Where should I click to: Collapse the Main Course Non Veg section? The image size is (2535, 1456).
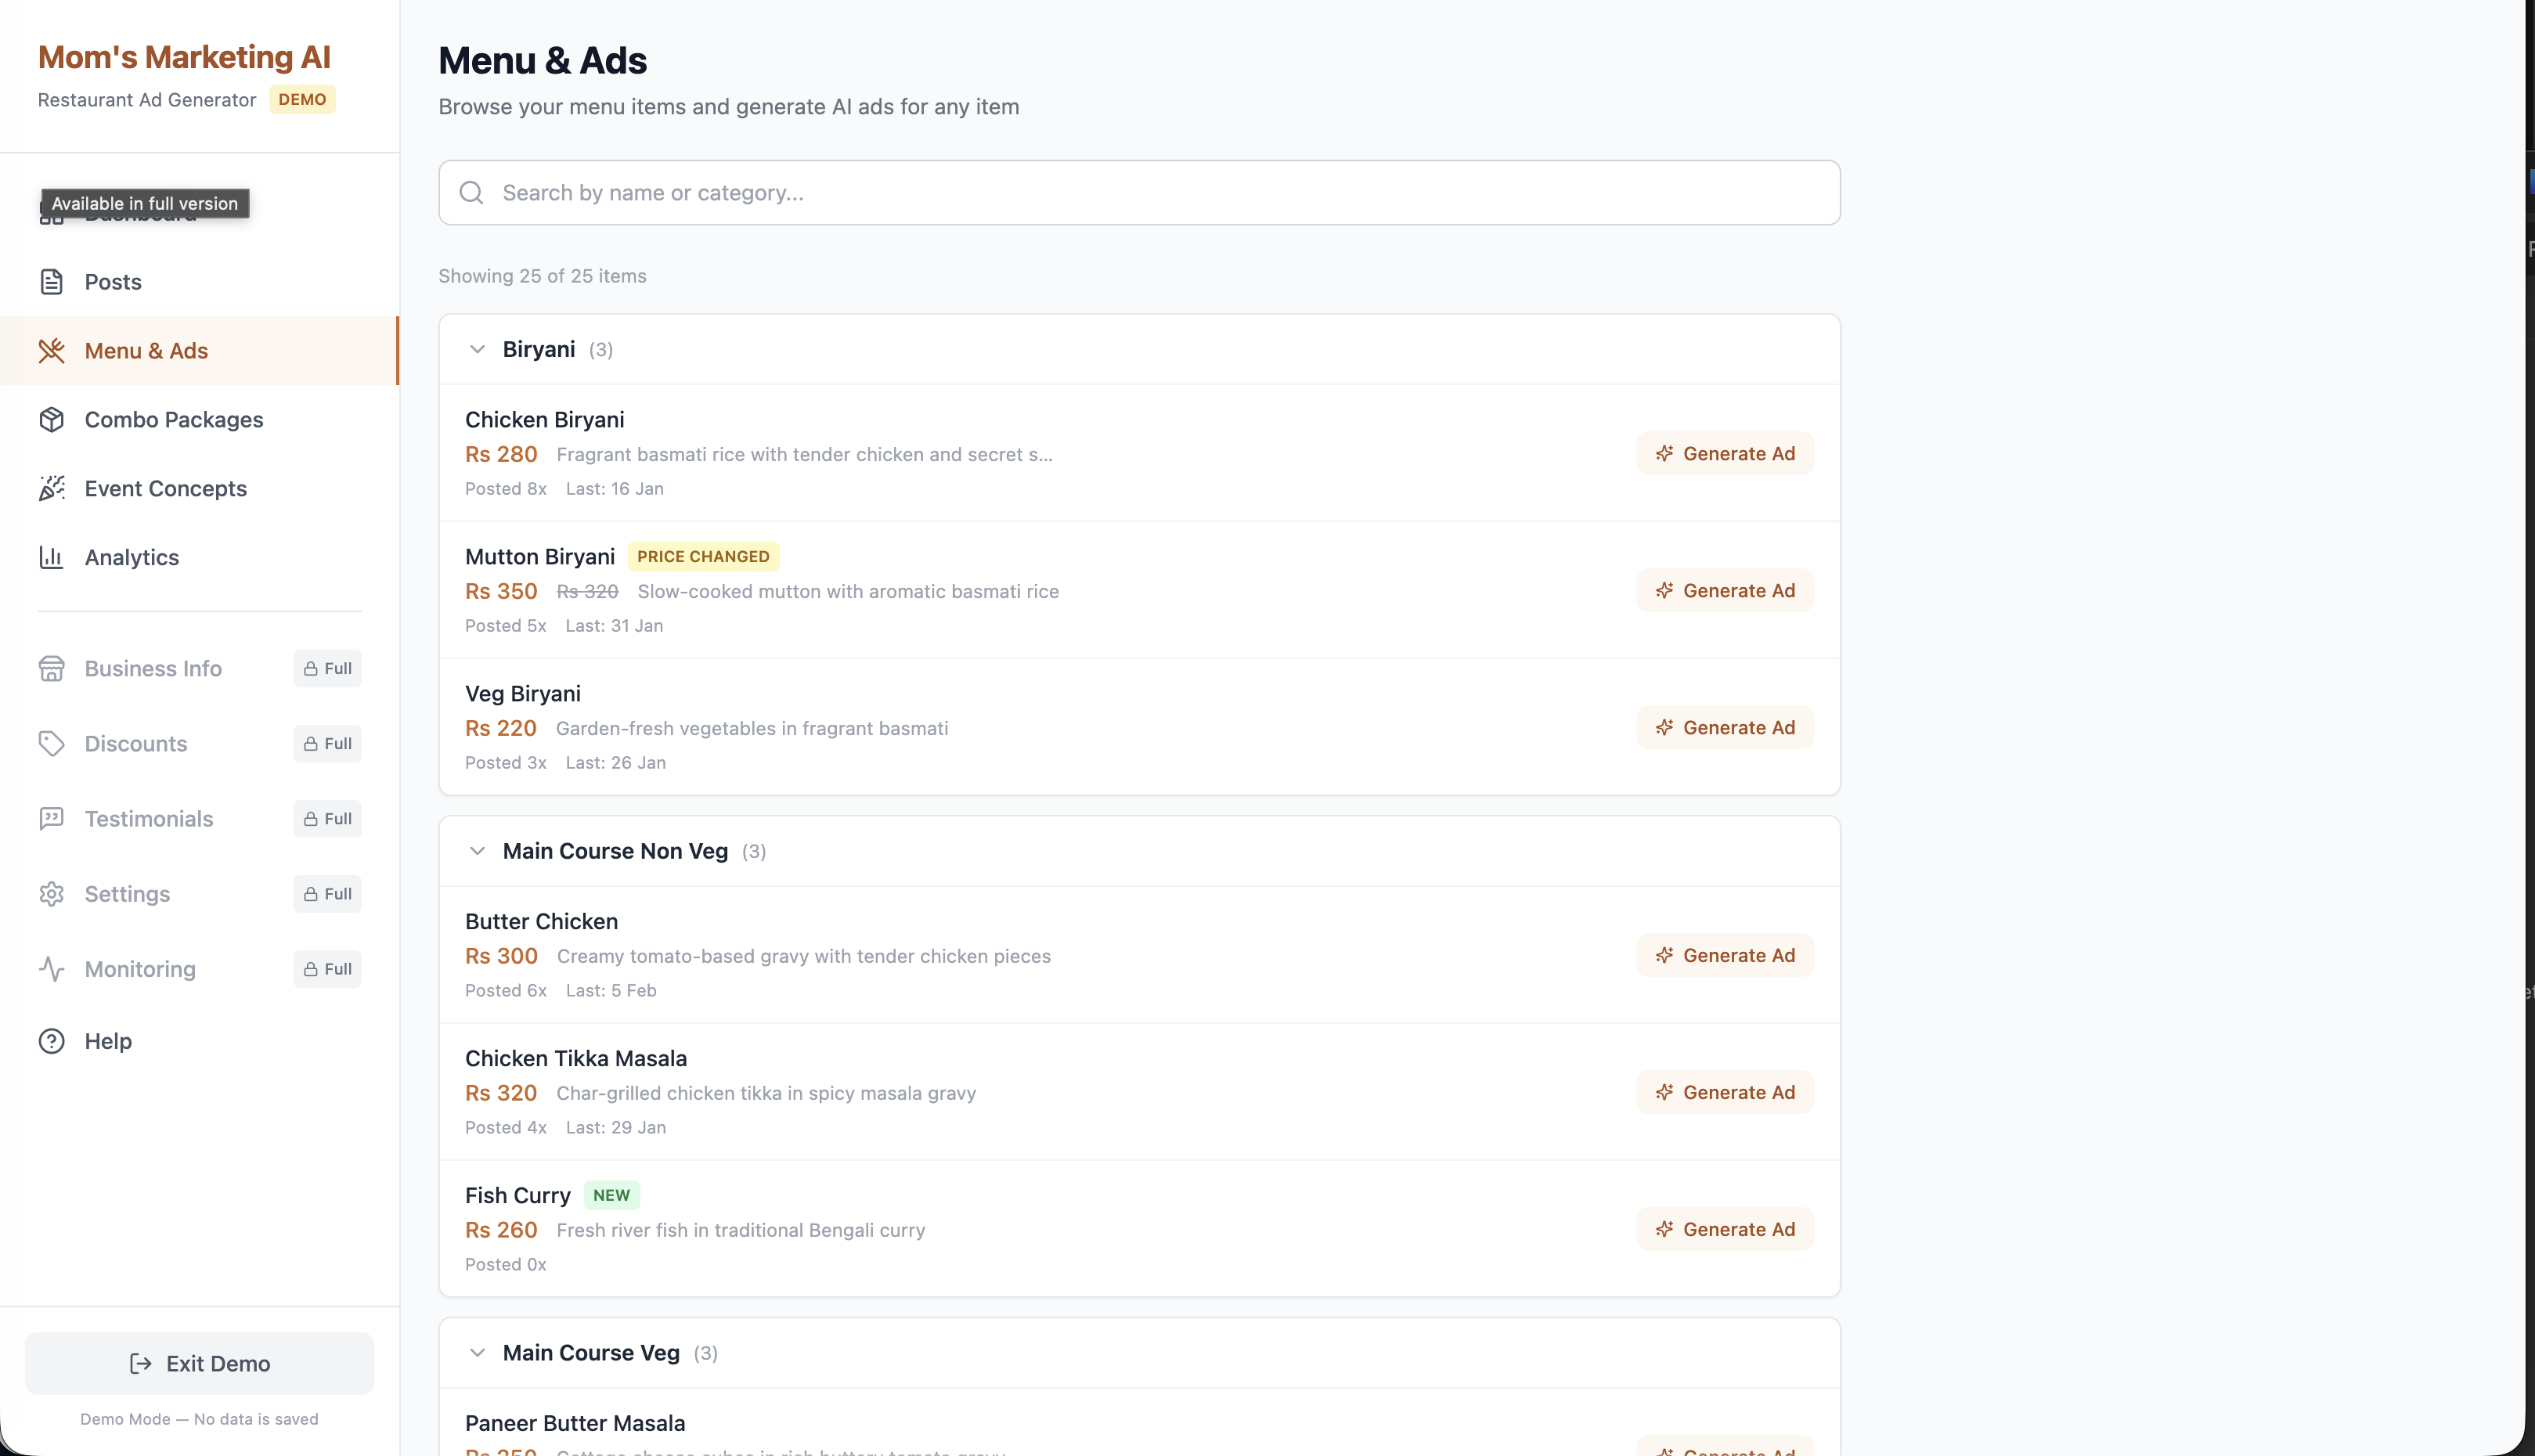click(477, 851)
